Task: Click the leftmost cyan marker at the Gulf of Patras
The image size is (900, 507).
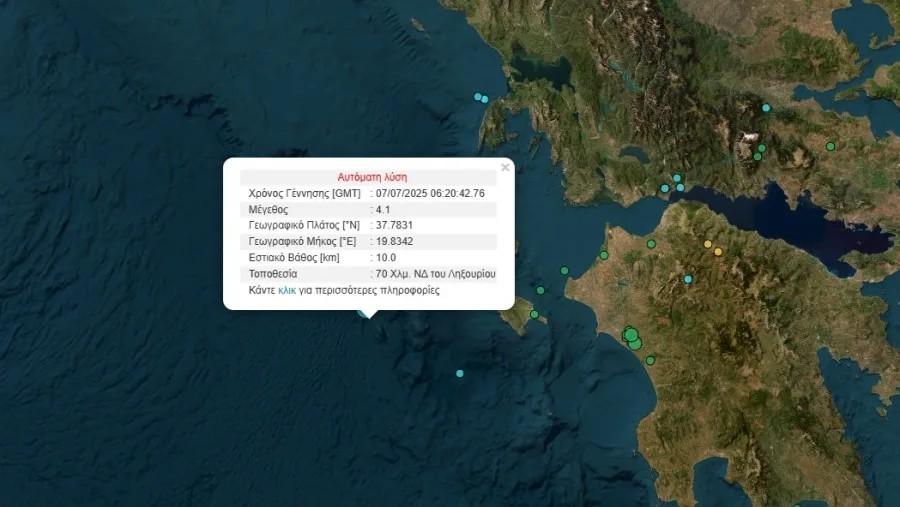Action: click(665, 188)
